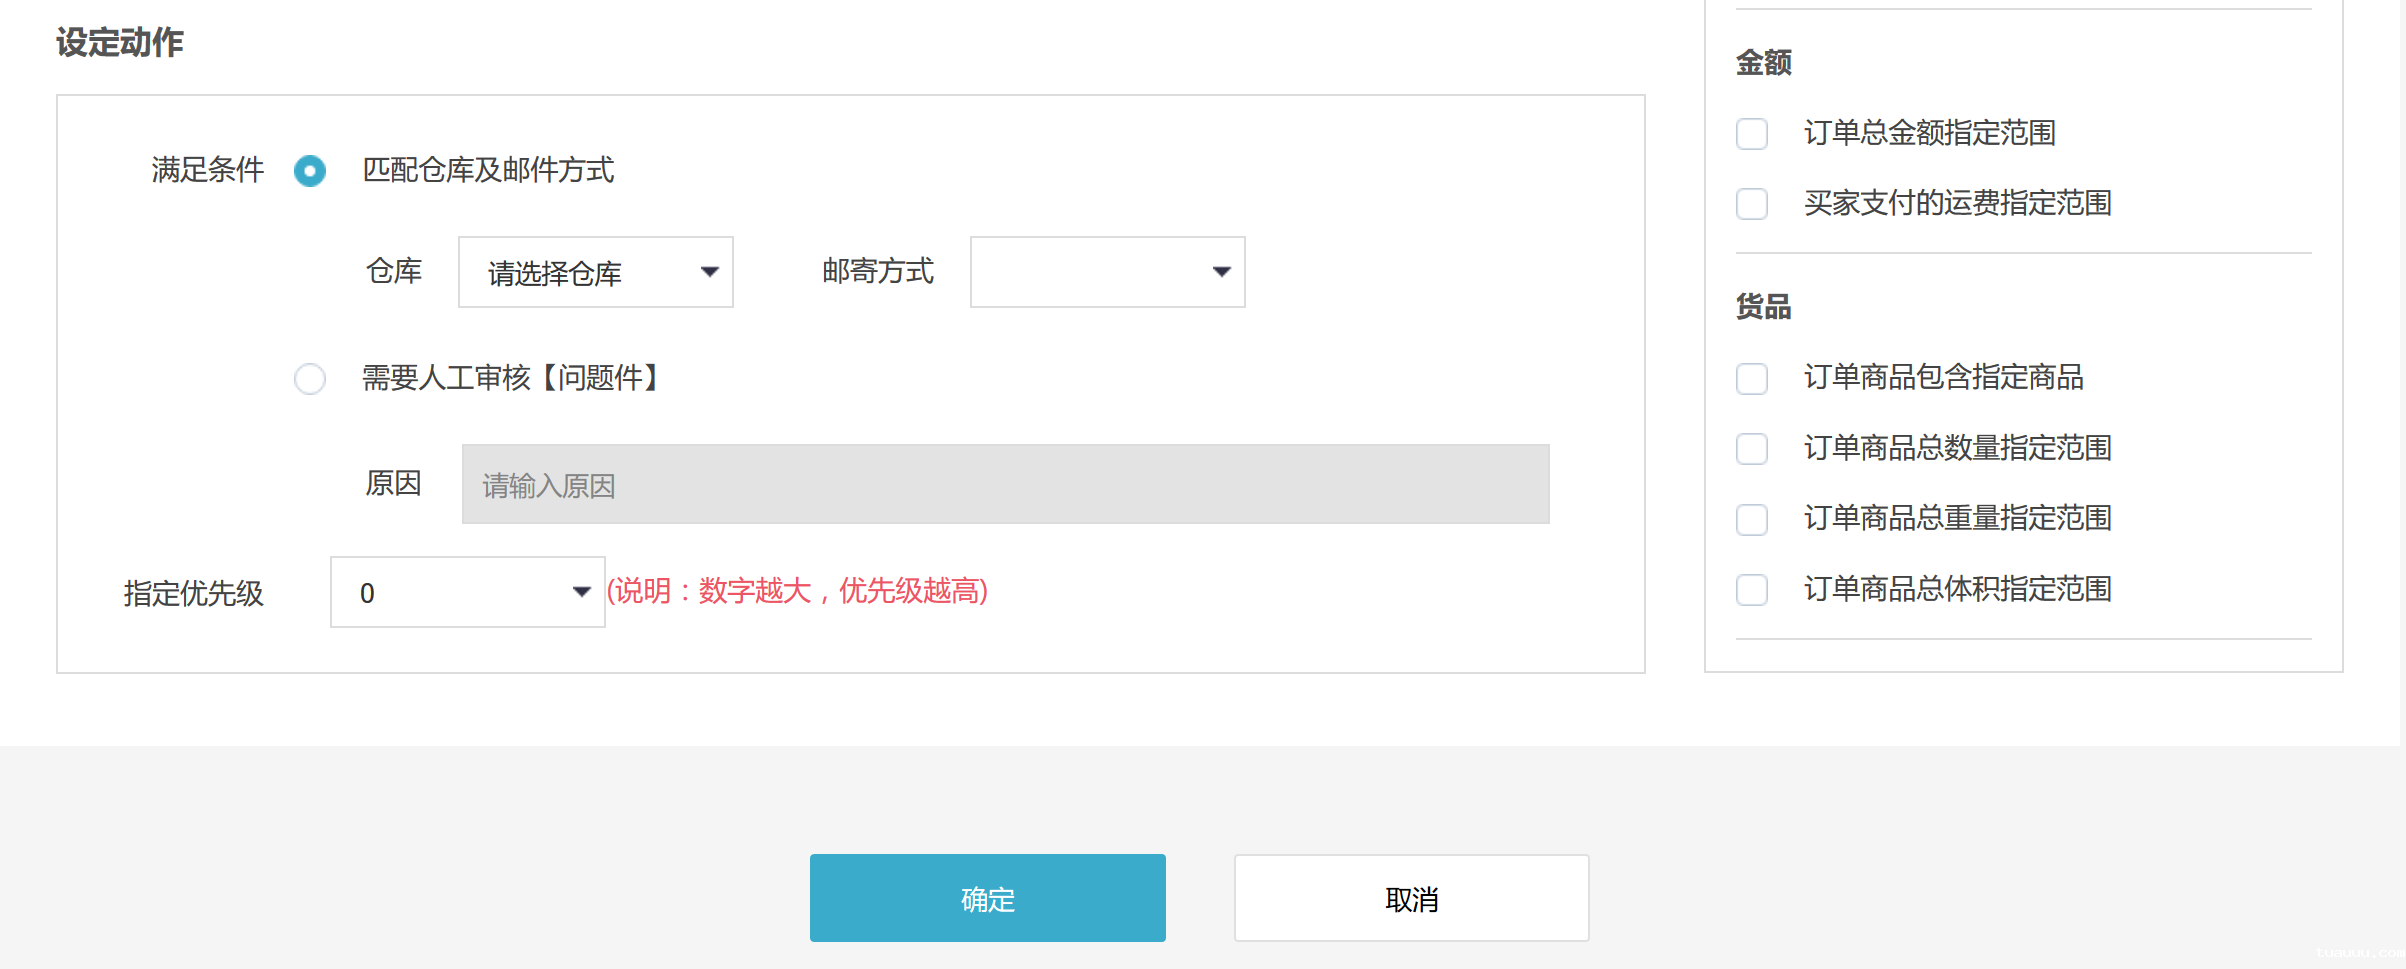
Task: Click the 金额 section heading
Action: pyautogui.click(x=1762, y=61)
